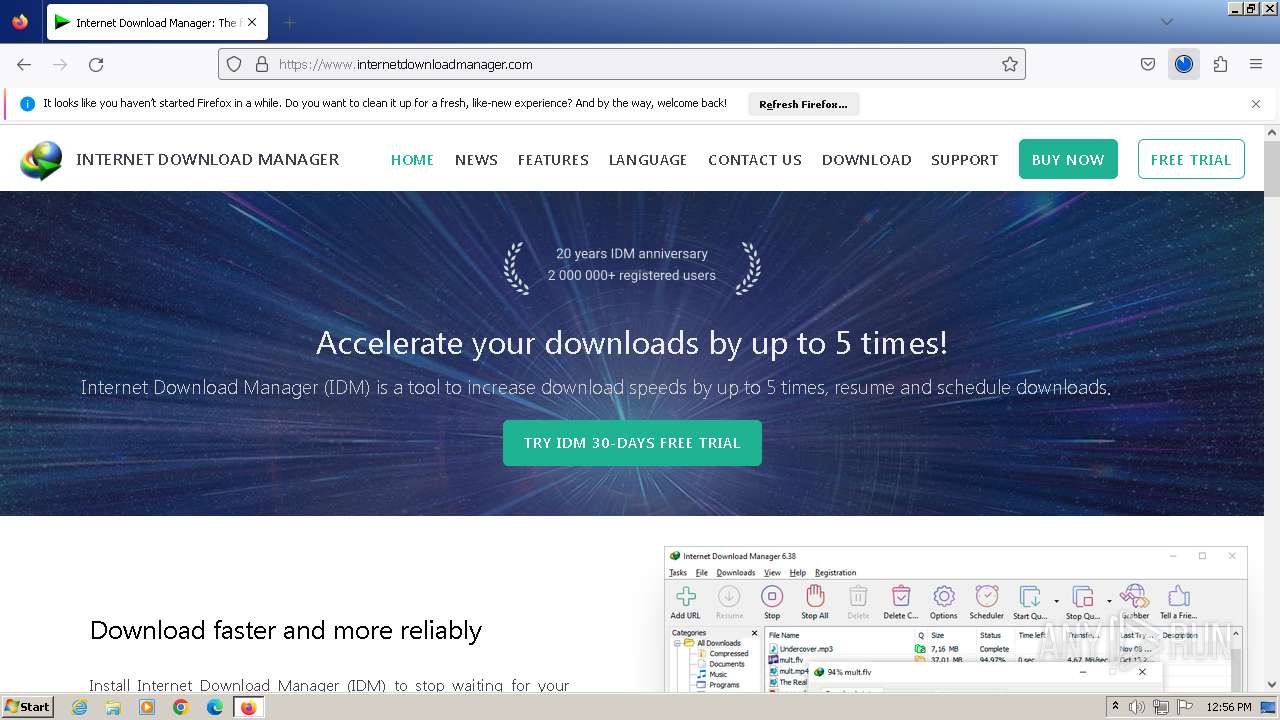This screenshot has height=720, width=1280.
Task: Click 'Download faster and more reliably' heading
Action: click(286, 630)
